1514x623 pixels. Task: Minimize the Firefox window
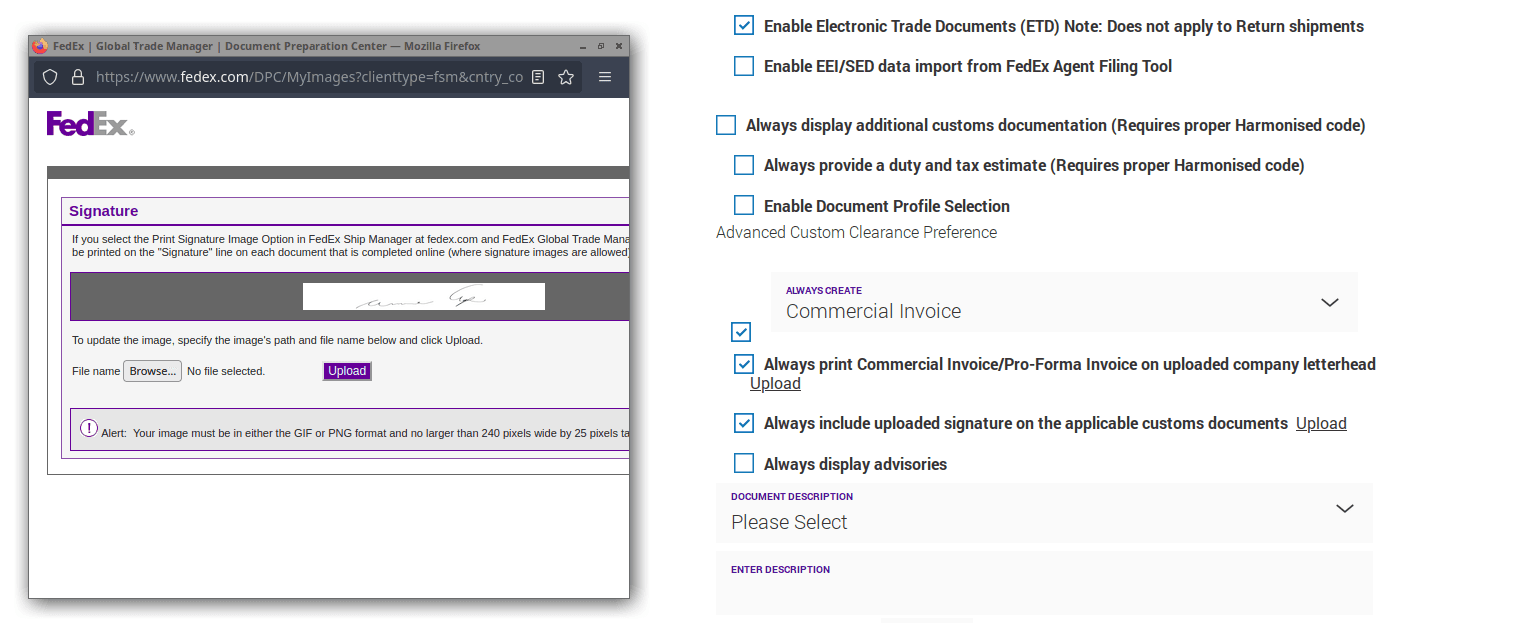pos(583,46)
